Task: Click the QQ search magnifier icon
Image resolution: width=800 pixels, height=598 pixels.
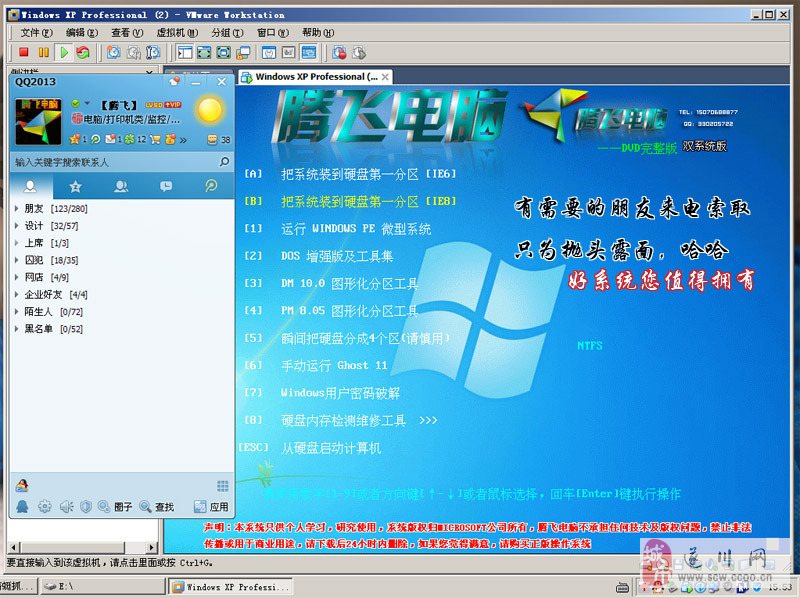Action: (x=224, y=162)
